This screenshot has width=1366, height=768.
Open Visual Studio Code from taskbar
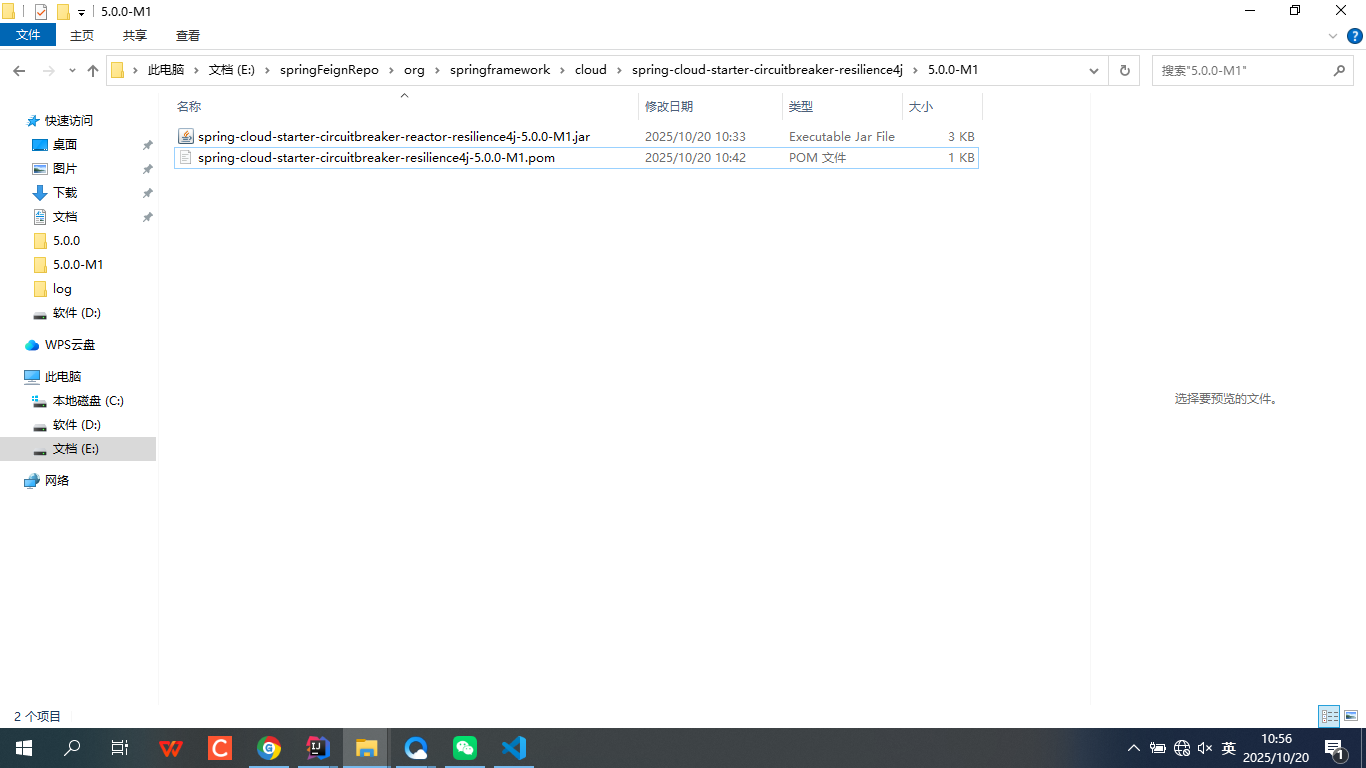tap(514, 748)
